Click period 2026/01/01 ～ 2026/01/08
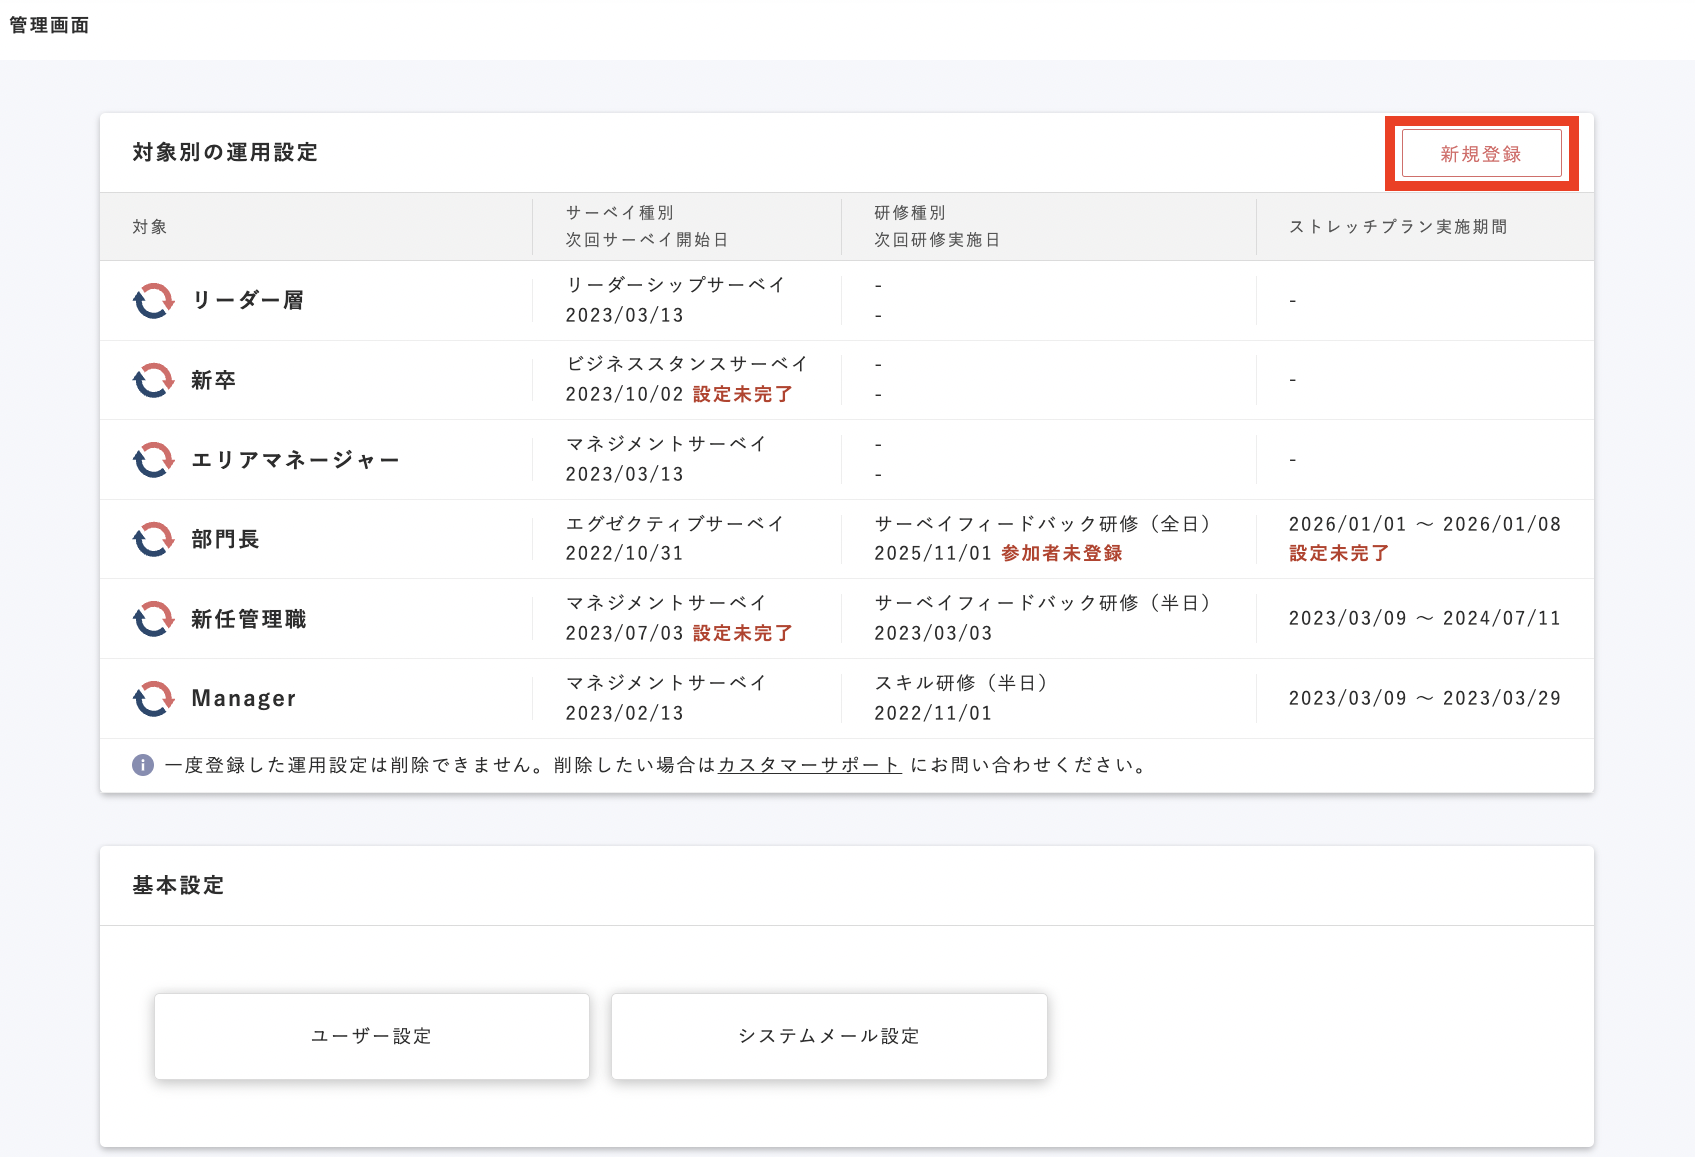1695x1157 pixels. (1425, 524)
